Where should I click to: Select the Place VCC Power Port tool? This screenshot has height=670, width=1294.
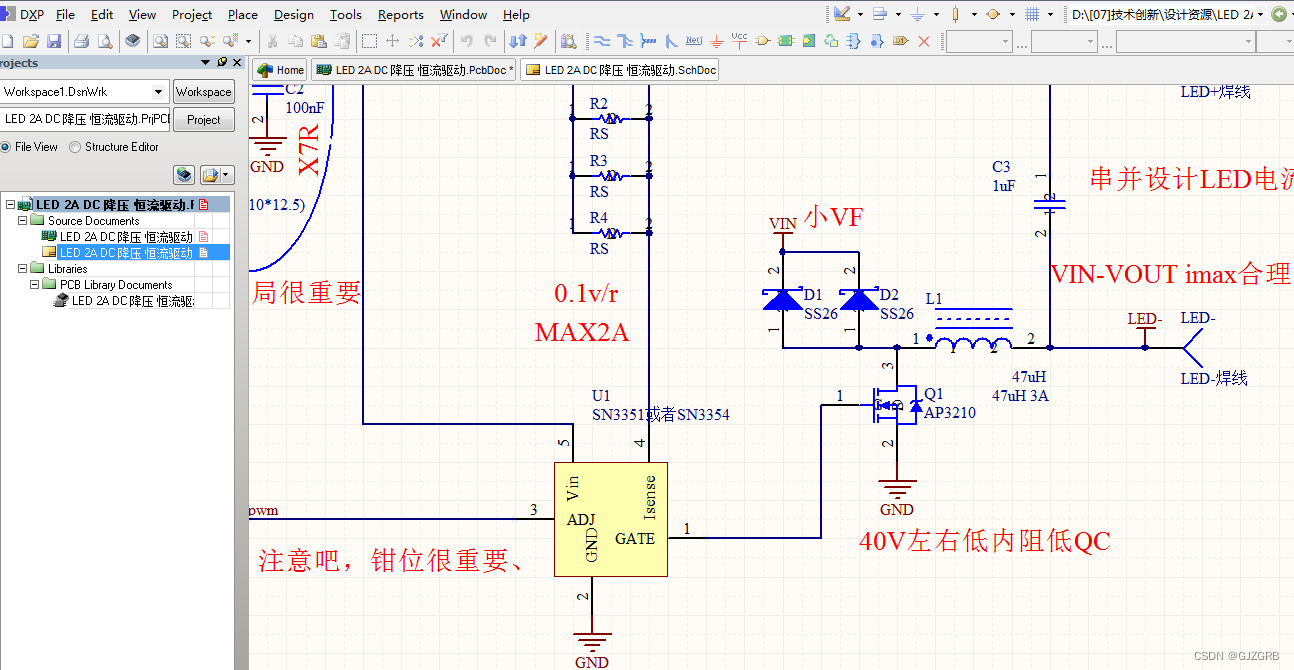tap(740, 40)
